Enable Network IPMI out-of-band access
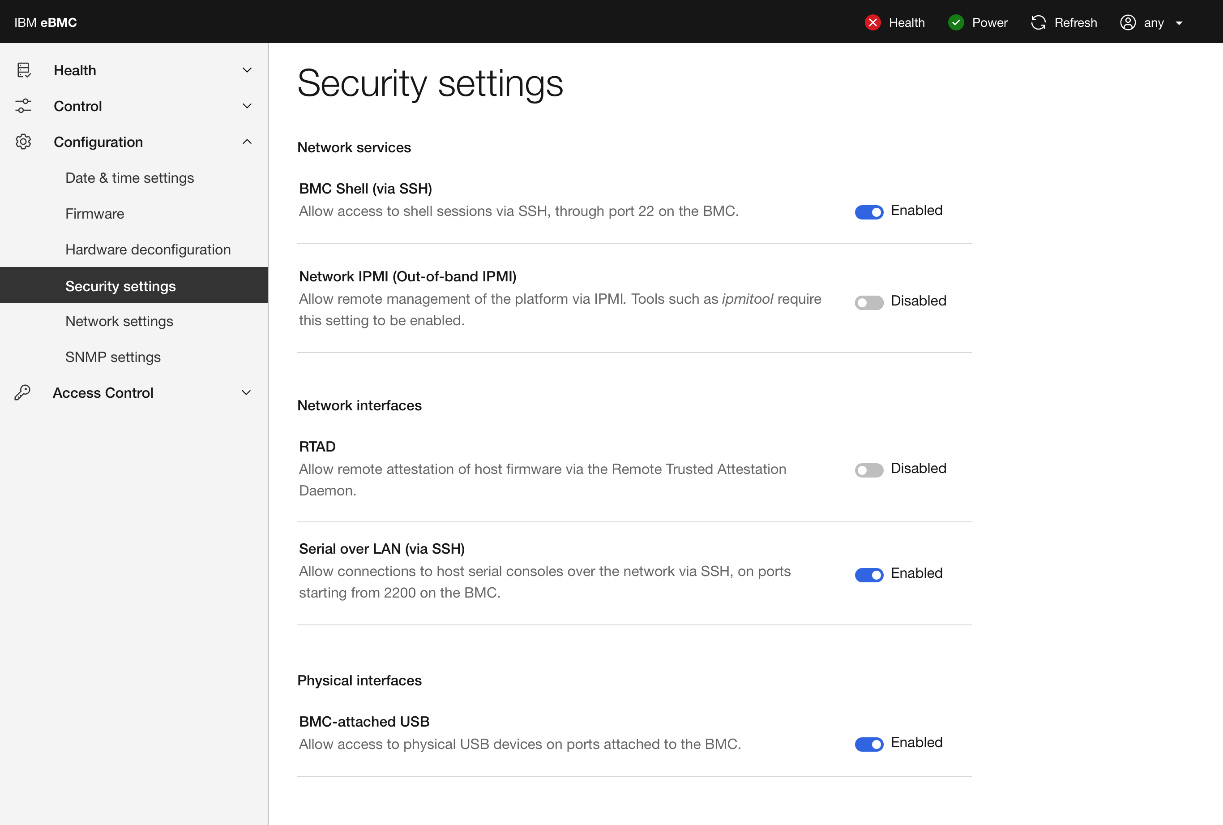This screenshot has height=825, width=1223. [x=869, y=301]
